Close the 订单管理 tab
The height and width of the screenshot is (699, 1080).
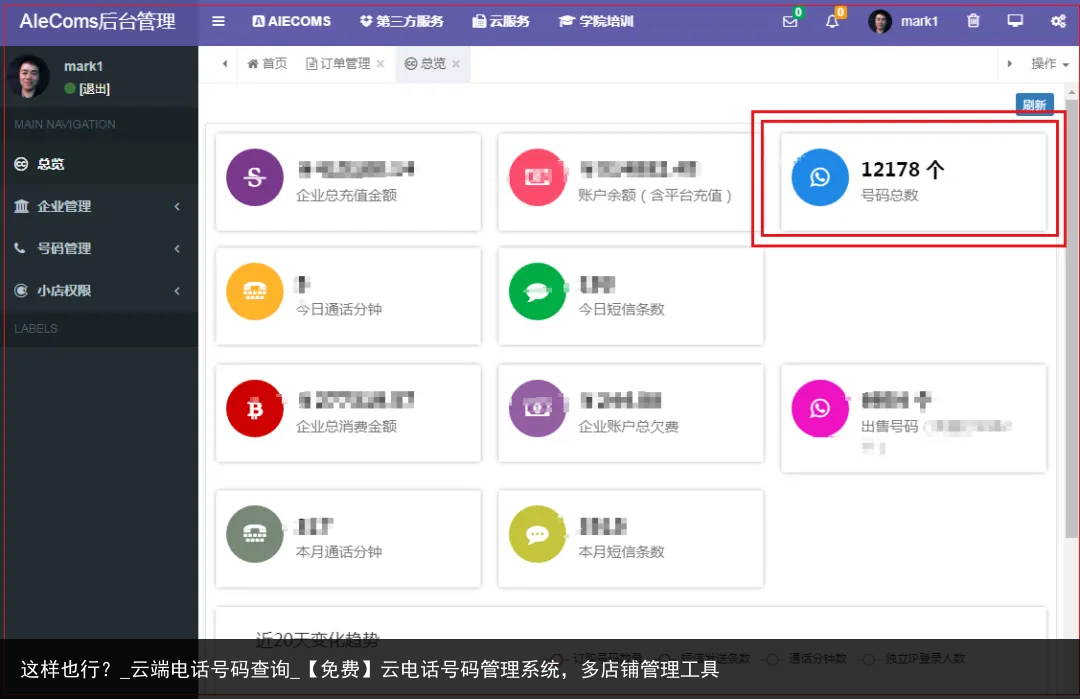tap(380, 64)
